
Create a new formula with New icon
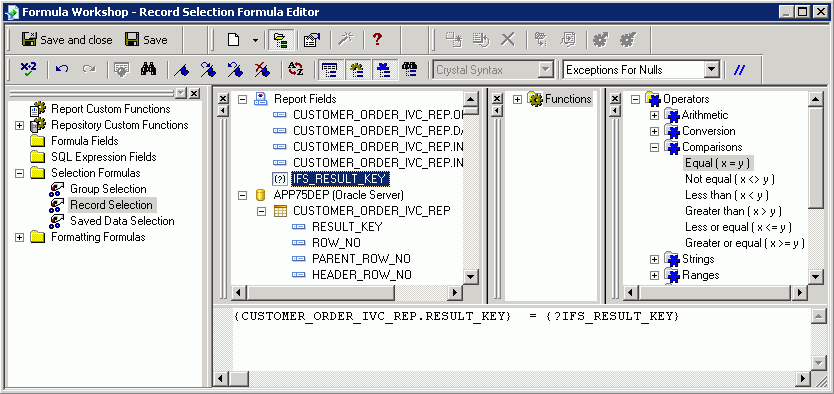233,40
